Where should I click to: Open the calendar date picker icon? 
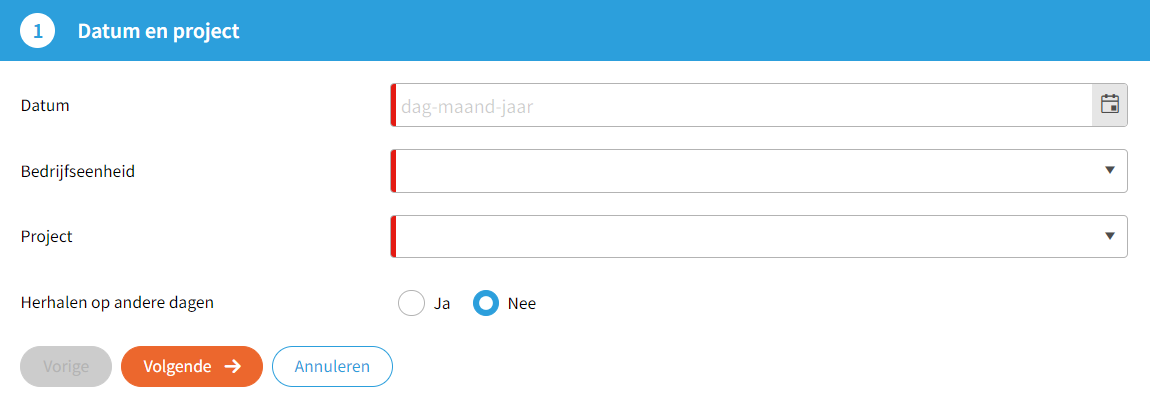pos(1109,104)
